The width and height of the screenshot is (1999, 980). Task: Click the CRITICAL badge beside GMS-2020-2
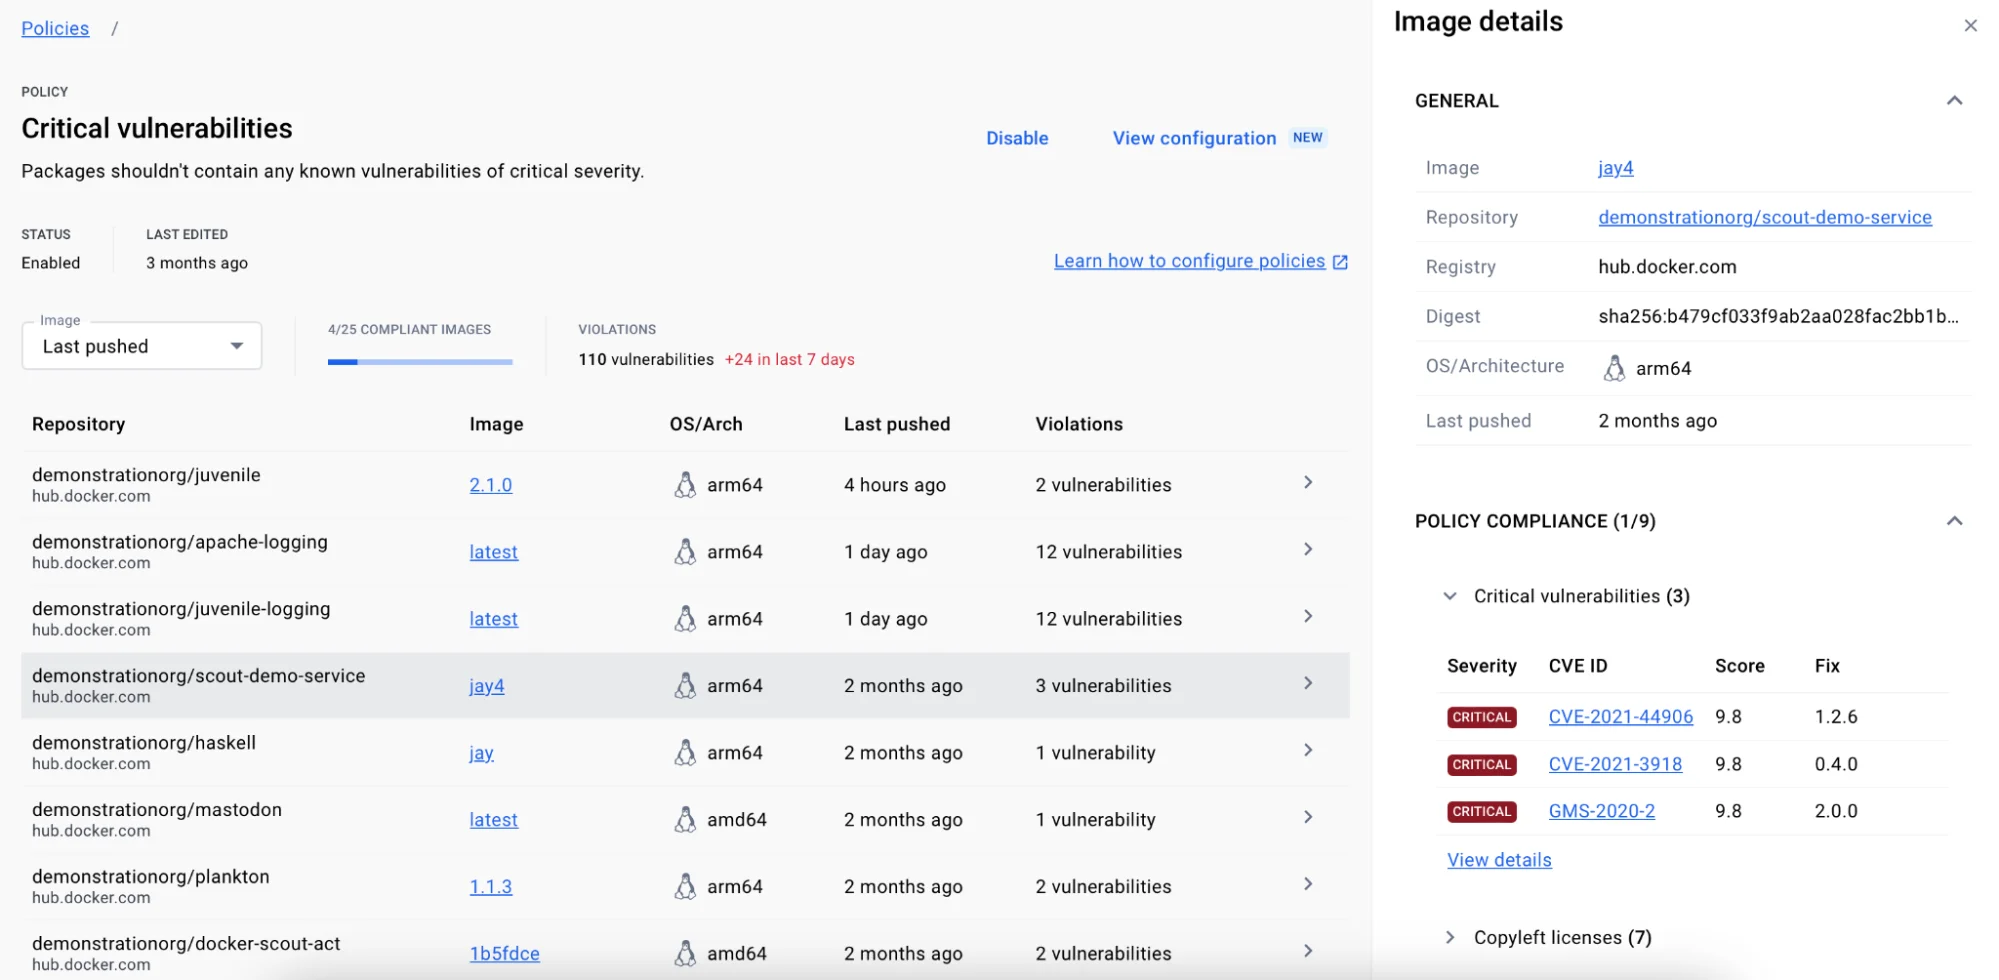[1481, 811]
